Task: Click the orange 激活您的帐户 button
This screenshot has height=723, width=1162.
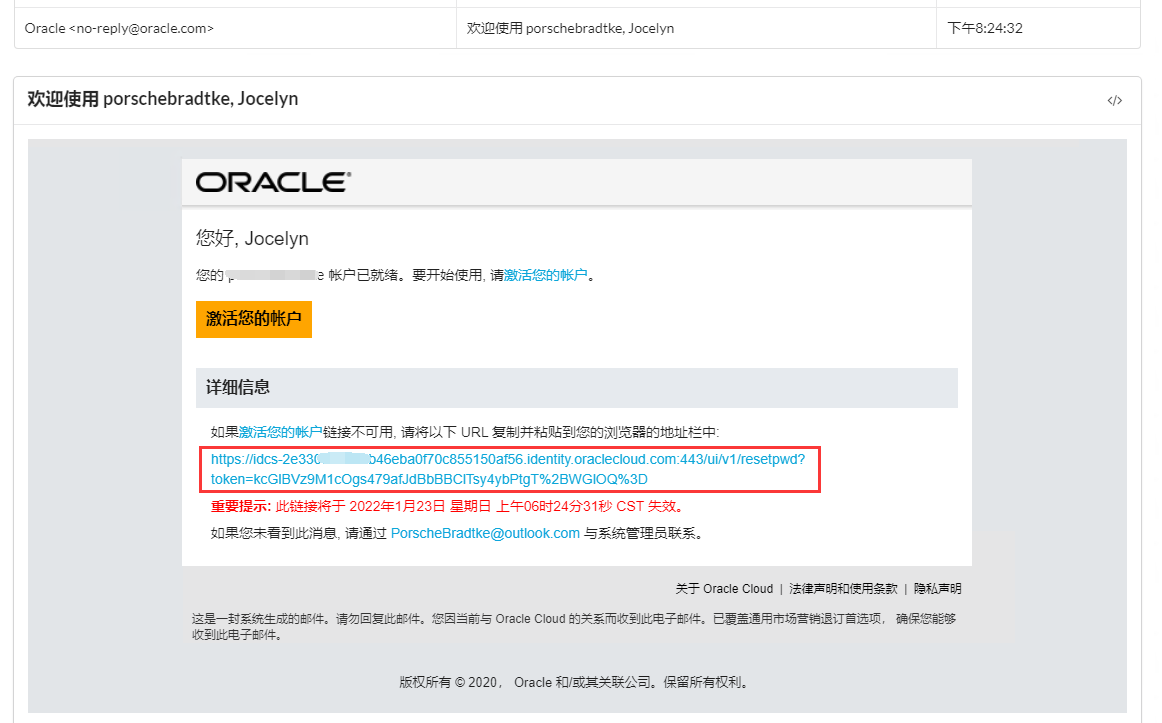Action: (253, 319)
